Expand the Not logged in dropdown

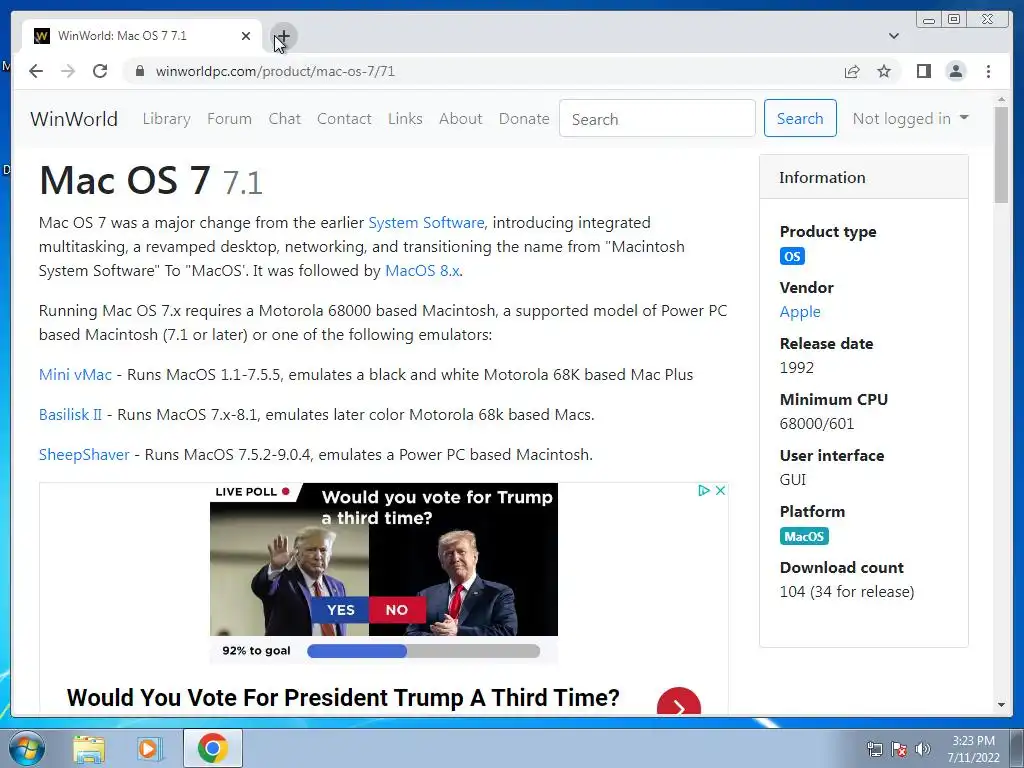[910, 119]
